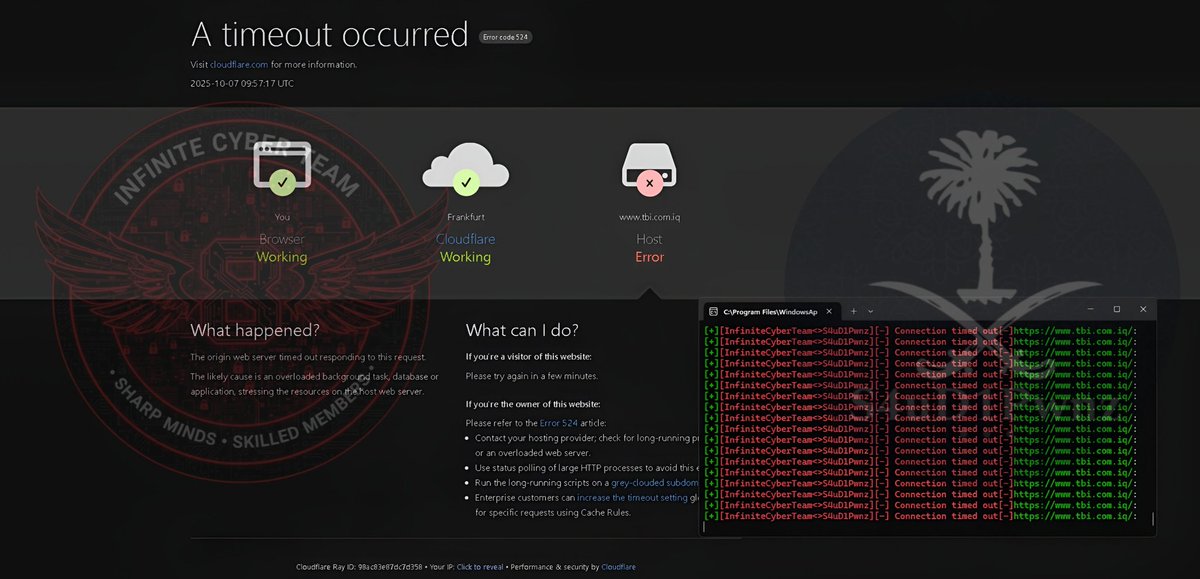Image resolution: width=1200 pixels, height=579 pixels.
Task: Open the Cloudflare link in the footer
Action: point(618,567)
